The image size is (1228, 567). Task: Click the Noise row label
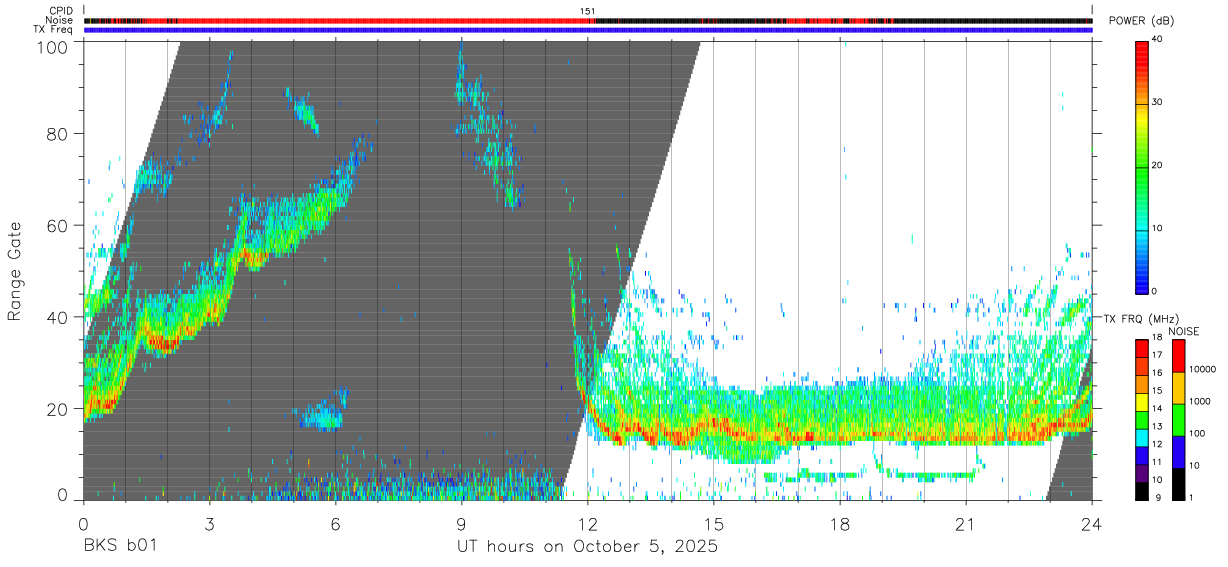point(60,20)
